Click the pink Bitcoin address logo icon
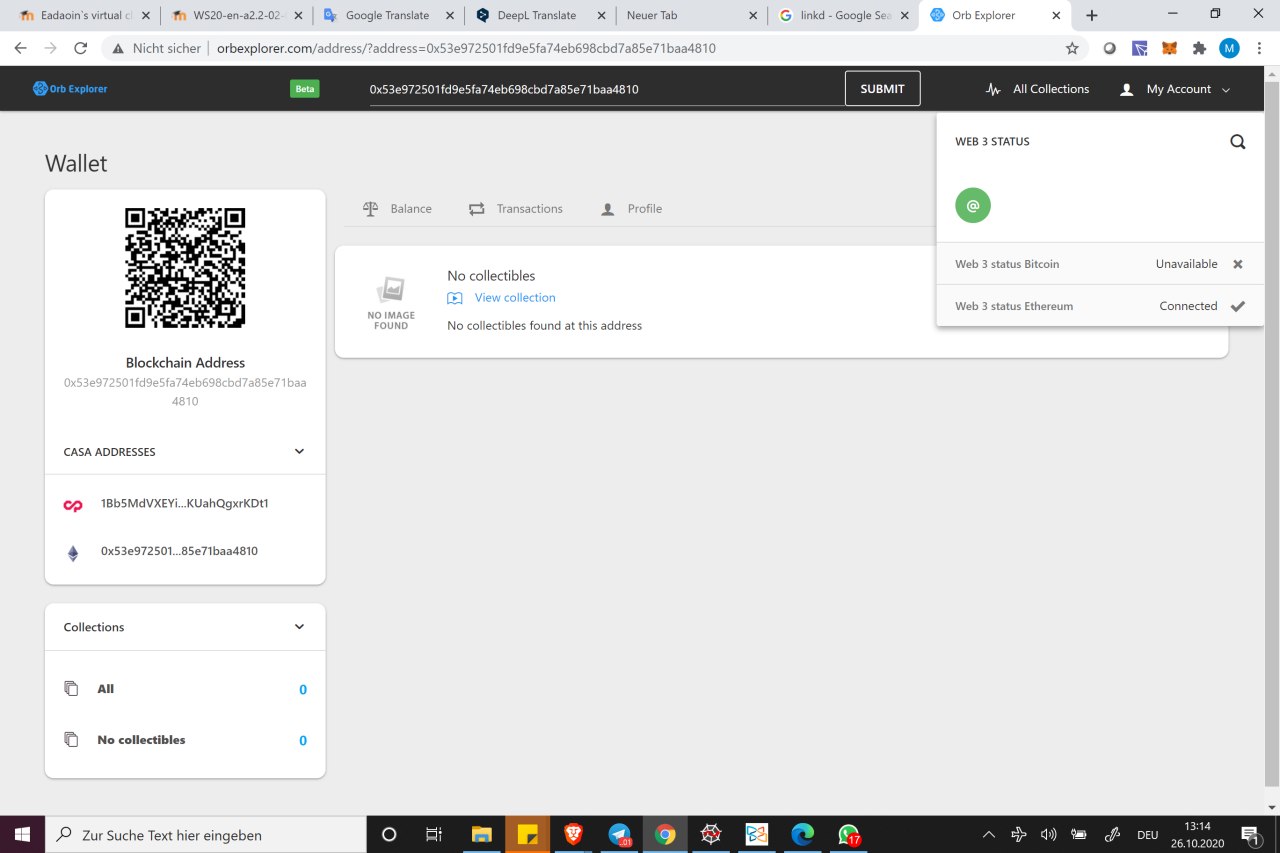 point(73,506)
